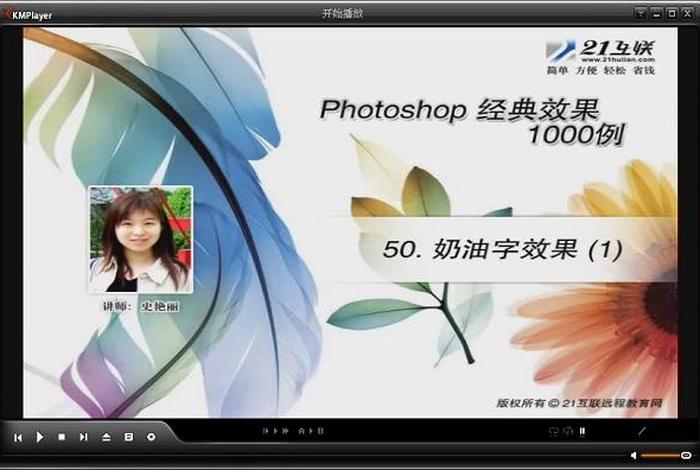The width and height of the screenshot is (700, 470).
Task: Click the '开始播放' title text
Action: tap(343, 14)
